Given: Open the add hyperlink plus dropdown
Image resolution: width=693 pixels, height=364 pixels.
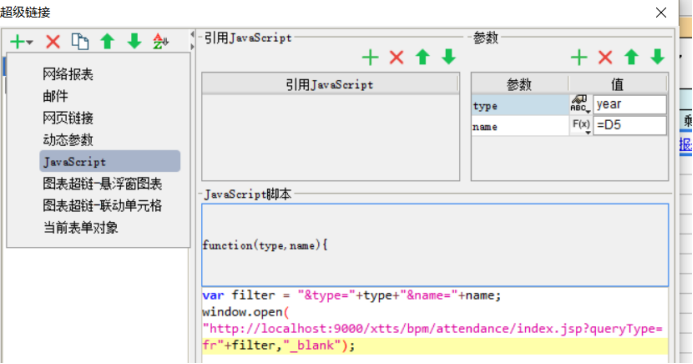Looking at the screenshot, I should pyautogui.click(x=21, y=42).
